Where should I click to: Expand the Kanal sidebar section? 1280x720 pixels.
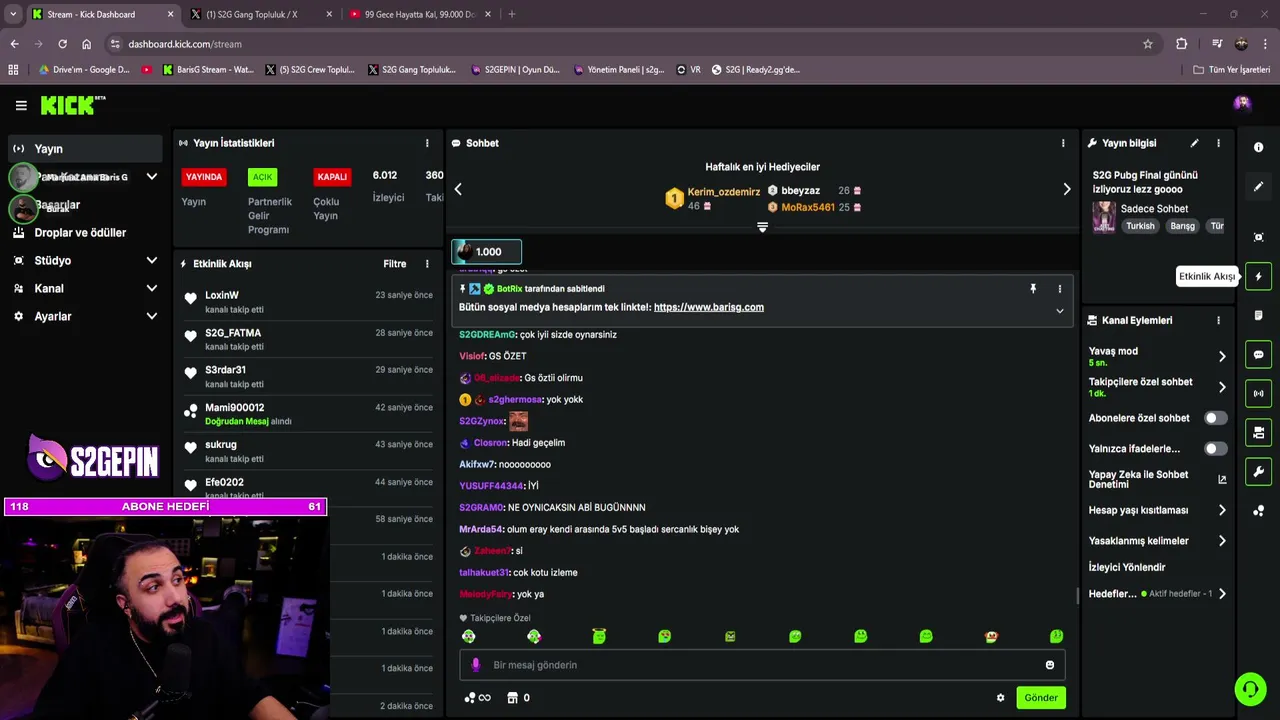86,288
